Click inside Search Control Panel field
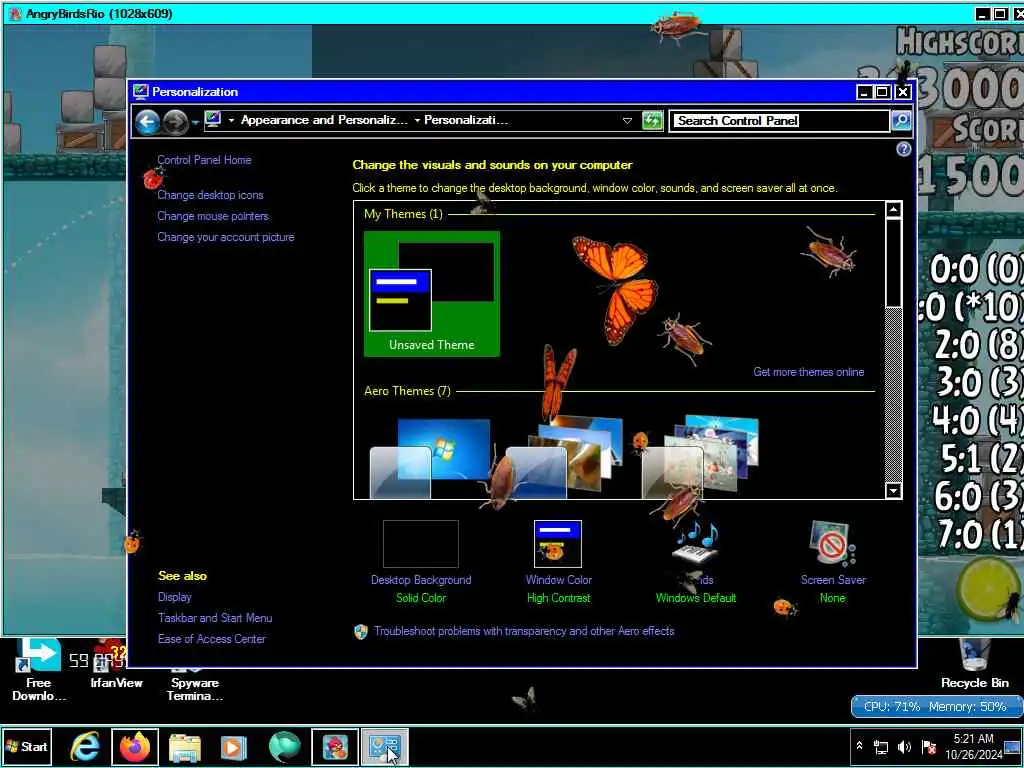 coord(779,121)
